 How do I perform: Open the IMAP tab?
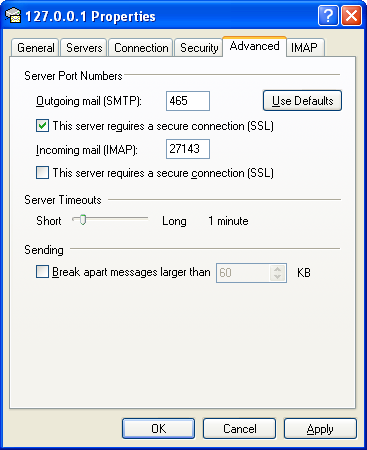(304, 48)
